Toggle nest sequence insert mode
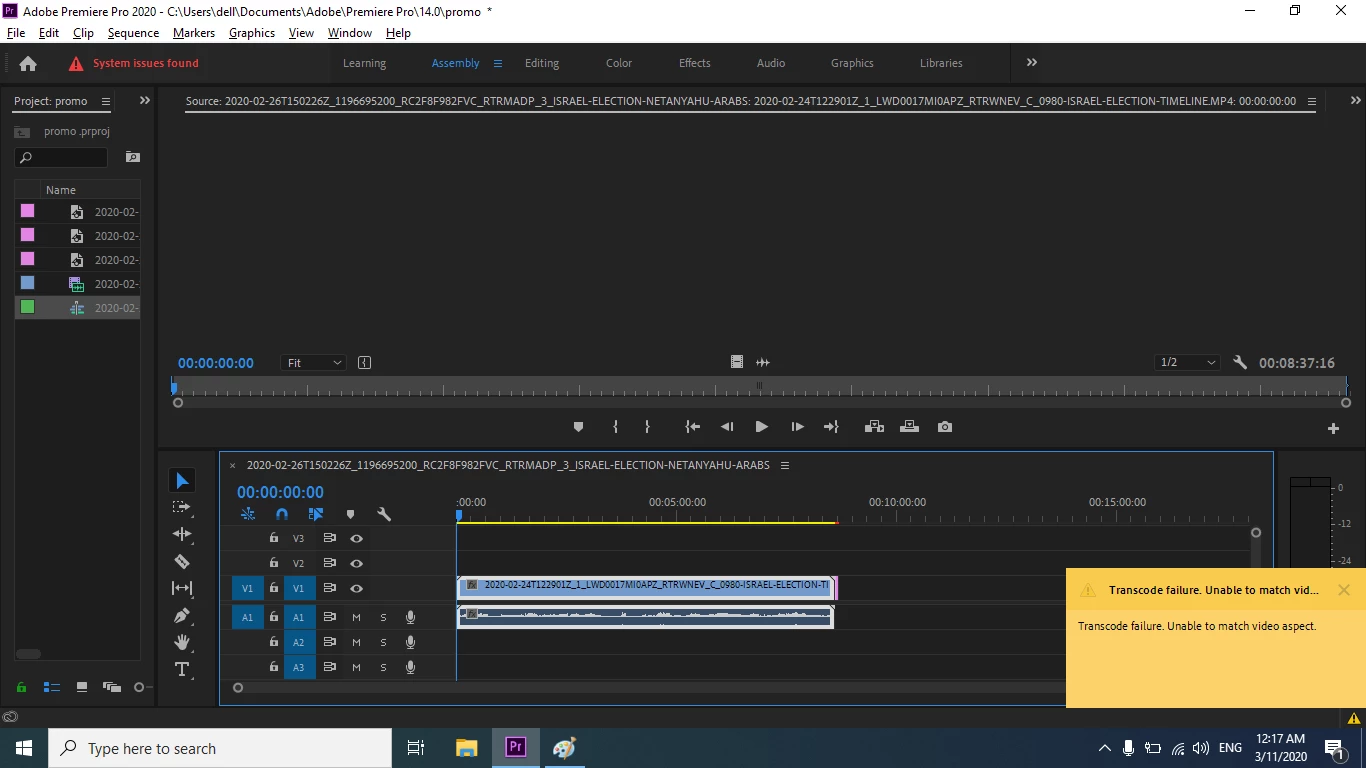 pos(248,514)
